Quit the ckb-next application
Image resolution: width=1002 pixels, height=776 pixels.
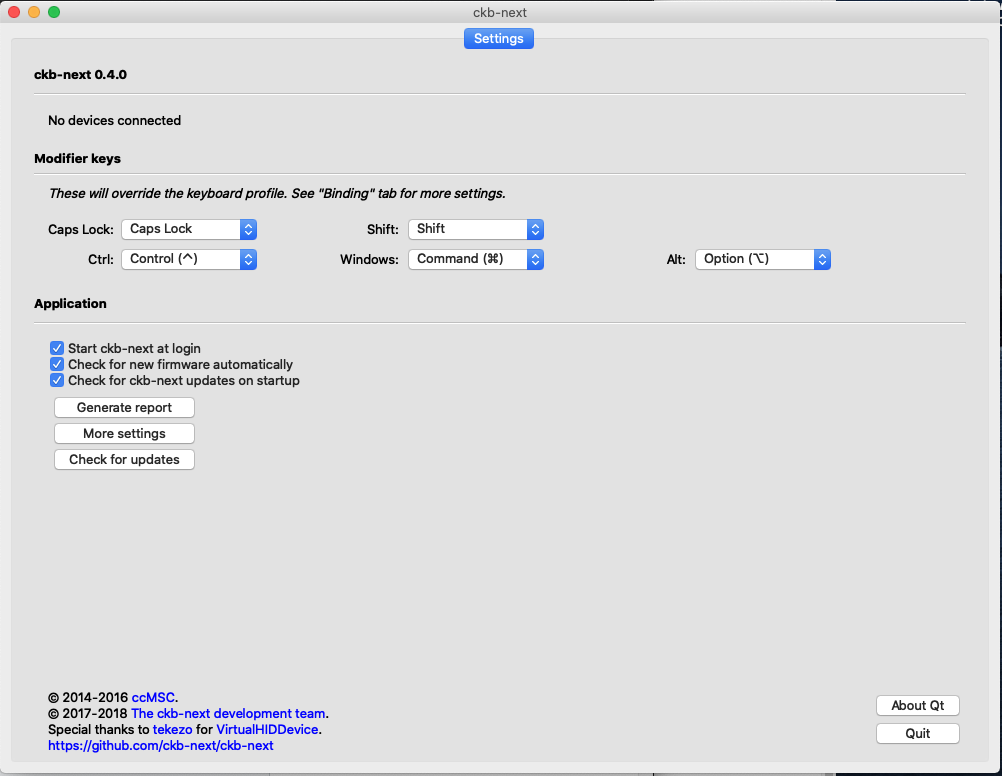pyautogui.click(x=918, y=733)
